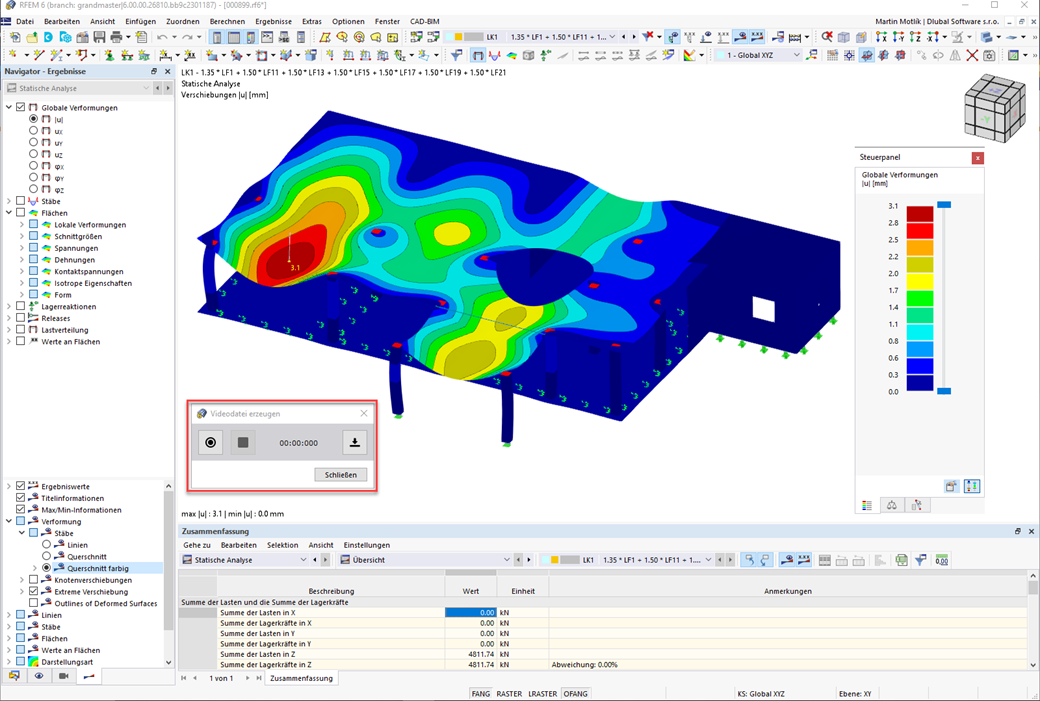The width and height of the screenshot is (1040, 701).
Task: Expand the Spannungen tree node
Action: point(22,248)
